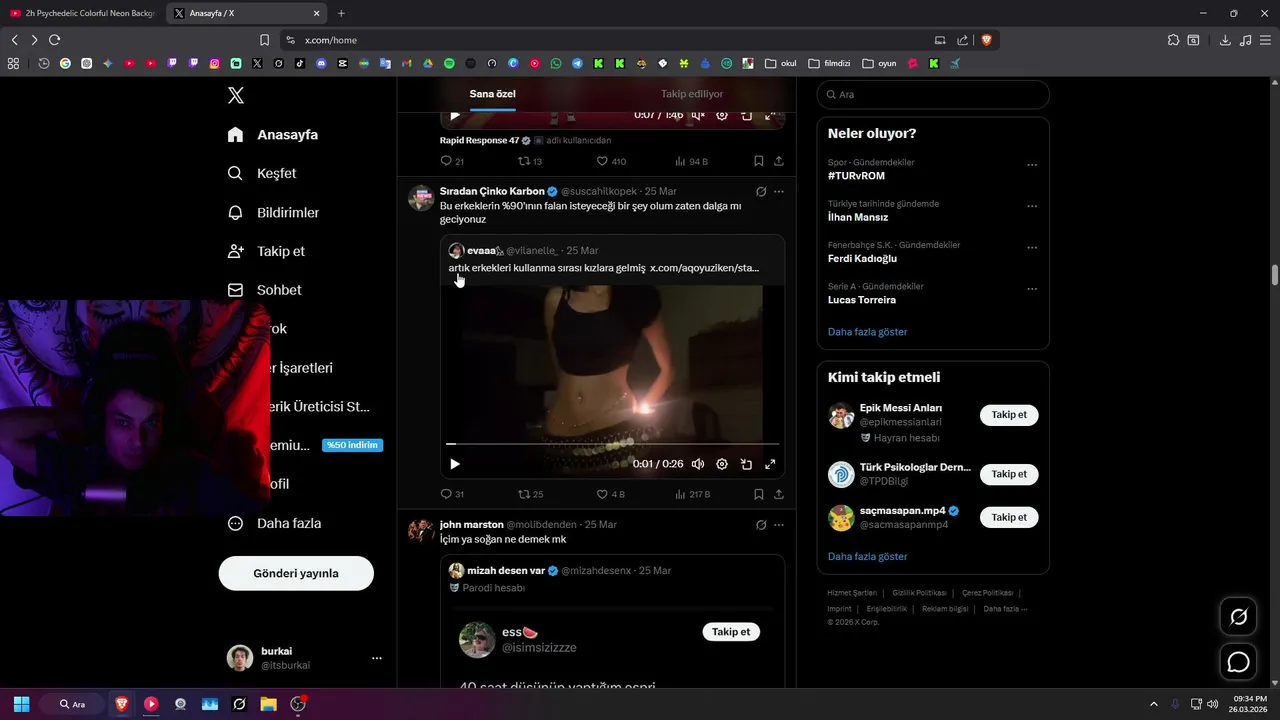Toggle picture-in-picture on evaaa video
Viewport: 1280px width, 720px height.
(x=746, y=464)
